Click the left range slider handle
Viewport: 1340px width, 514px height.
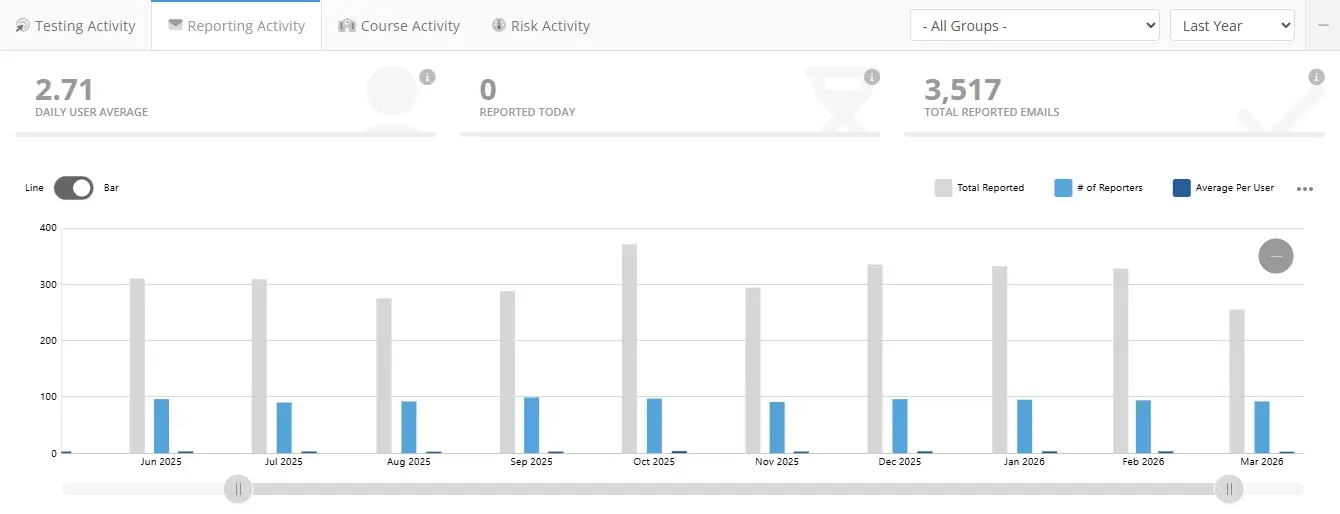click(238, 489)
